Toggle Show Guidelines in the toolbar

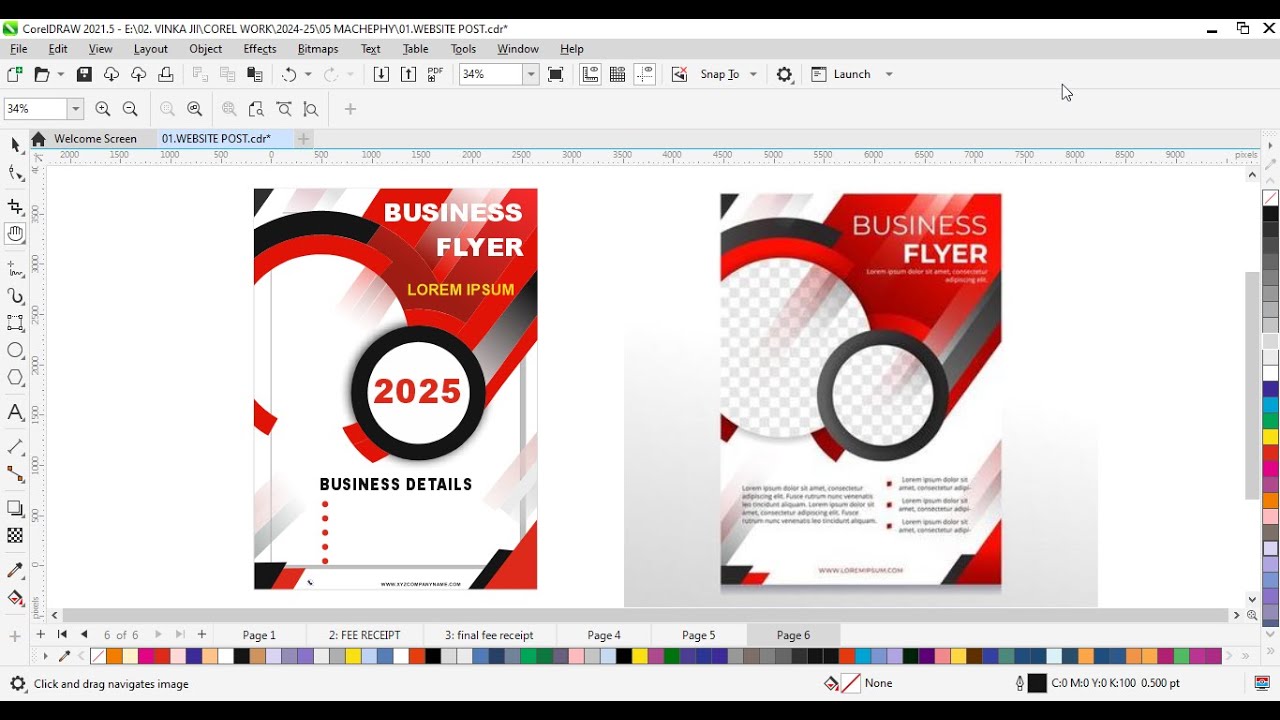pos(645,74)
